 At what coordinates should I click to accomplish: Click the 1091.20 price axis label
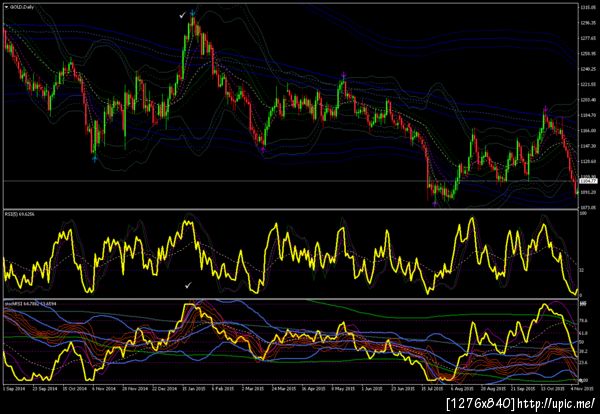click(x=588, y=192)
